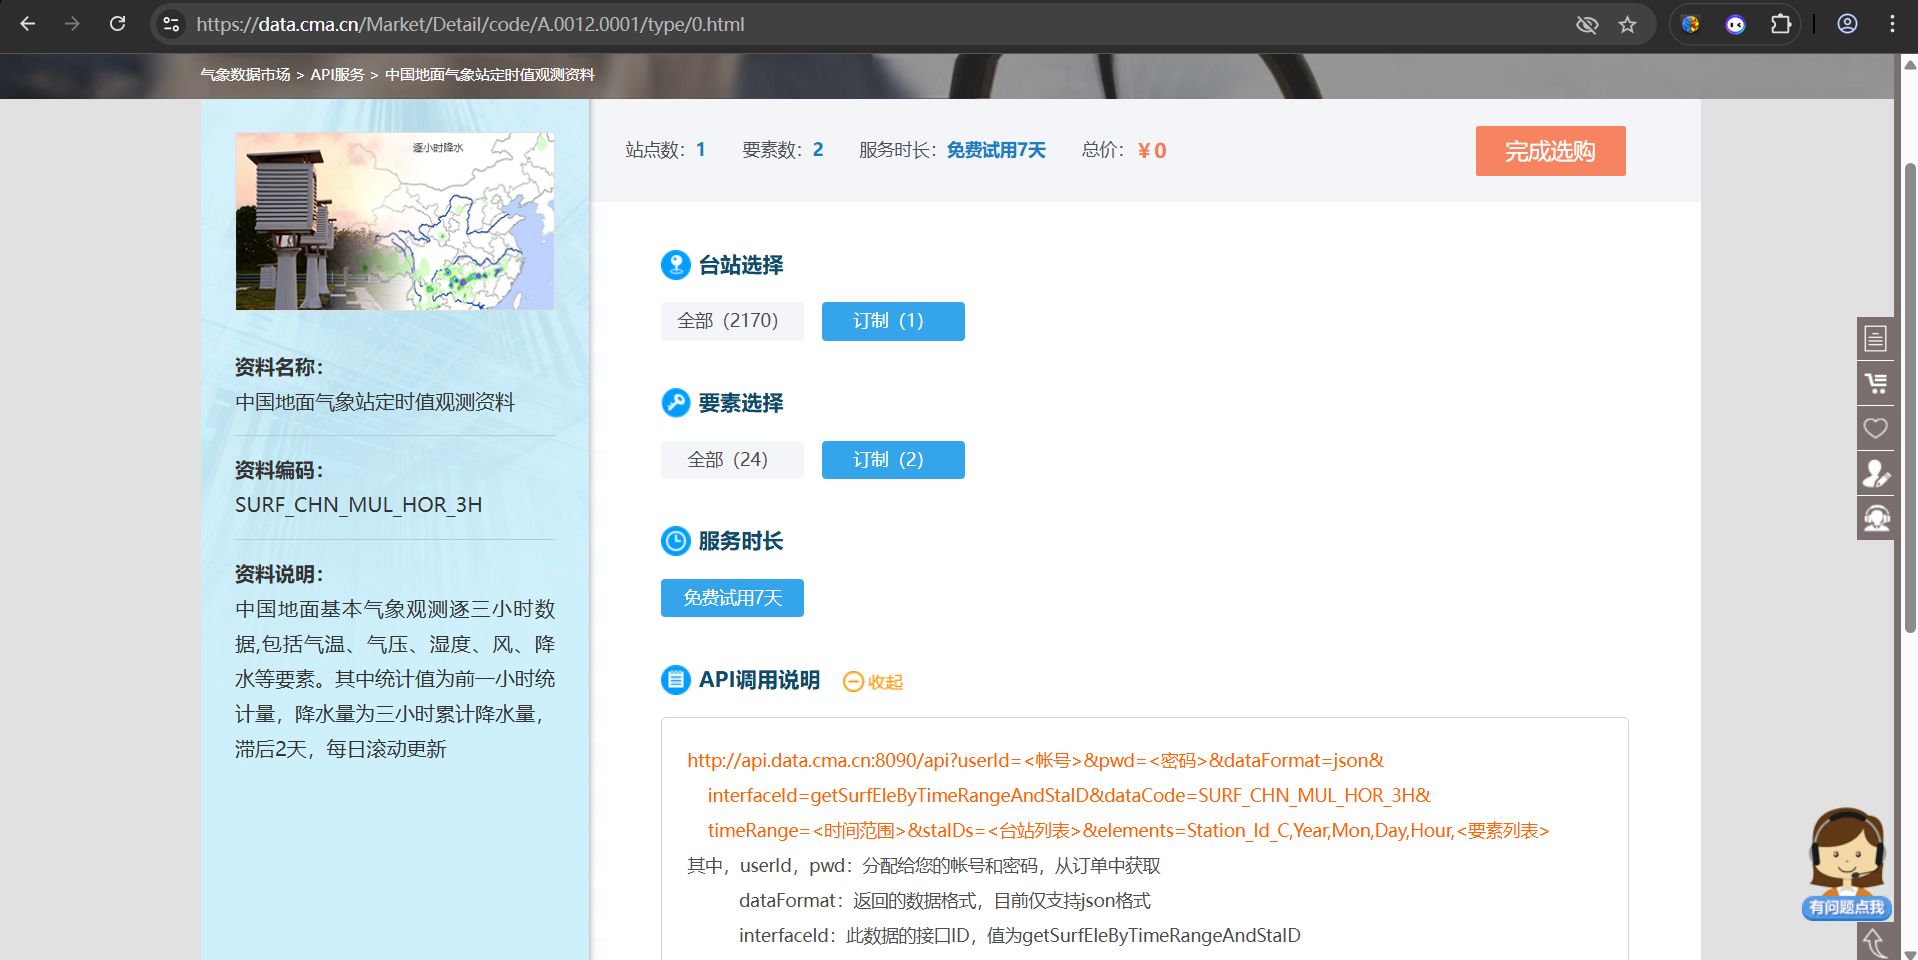Click the 台站选择 location pin icon
This screenshot has width=1918, height=960.
[676, 265]
